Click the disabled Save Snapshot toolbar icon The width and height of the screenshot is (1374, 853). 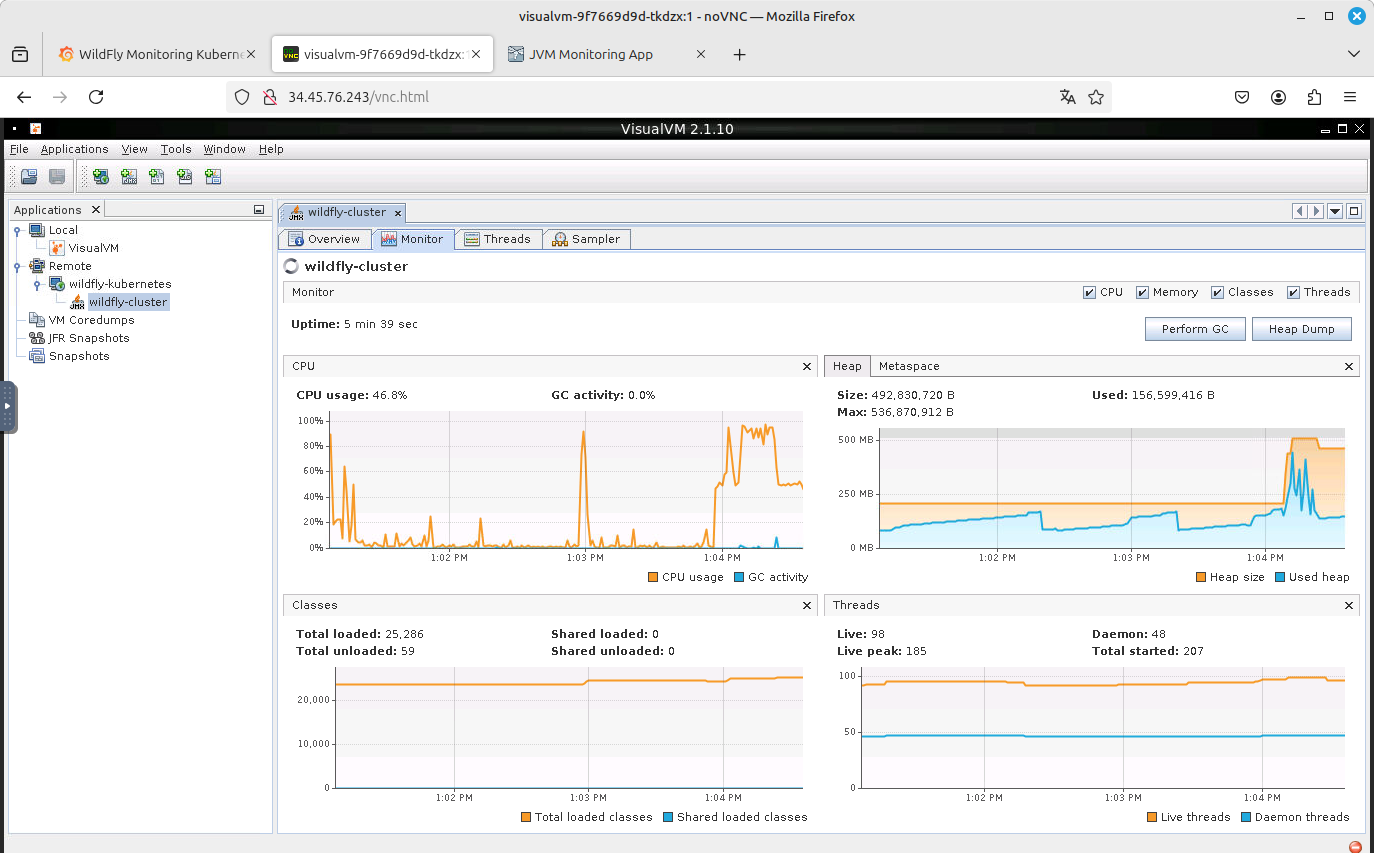pos(57,177)
